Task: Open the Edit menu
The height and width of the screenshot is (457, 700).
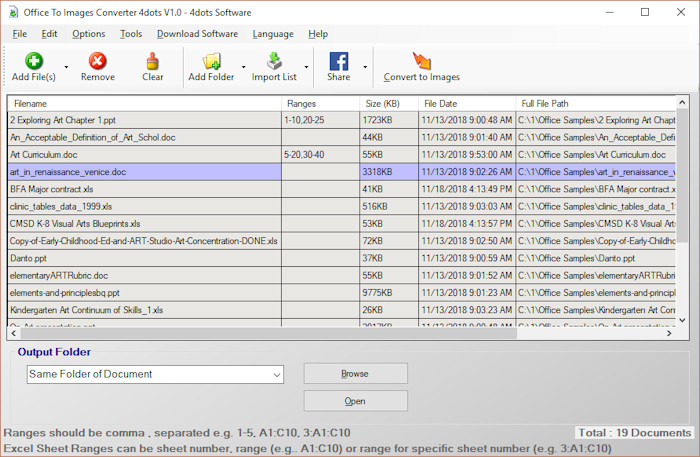Action: [x=49, y=34]
